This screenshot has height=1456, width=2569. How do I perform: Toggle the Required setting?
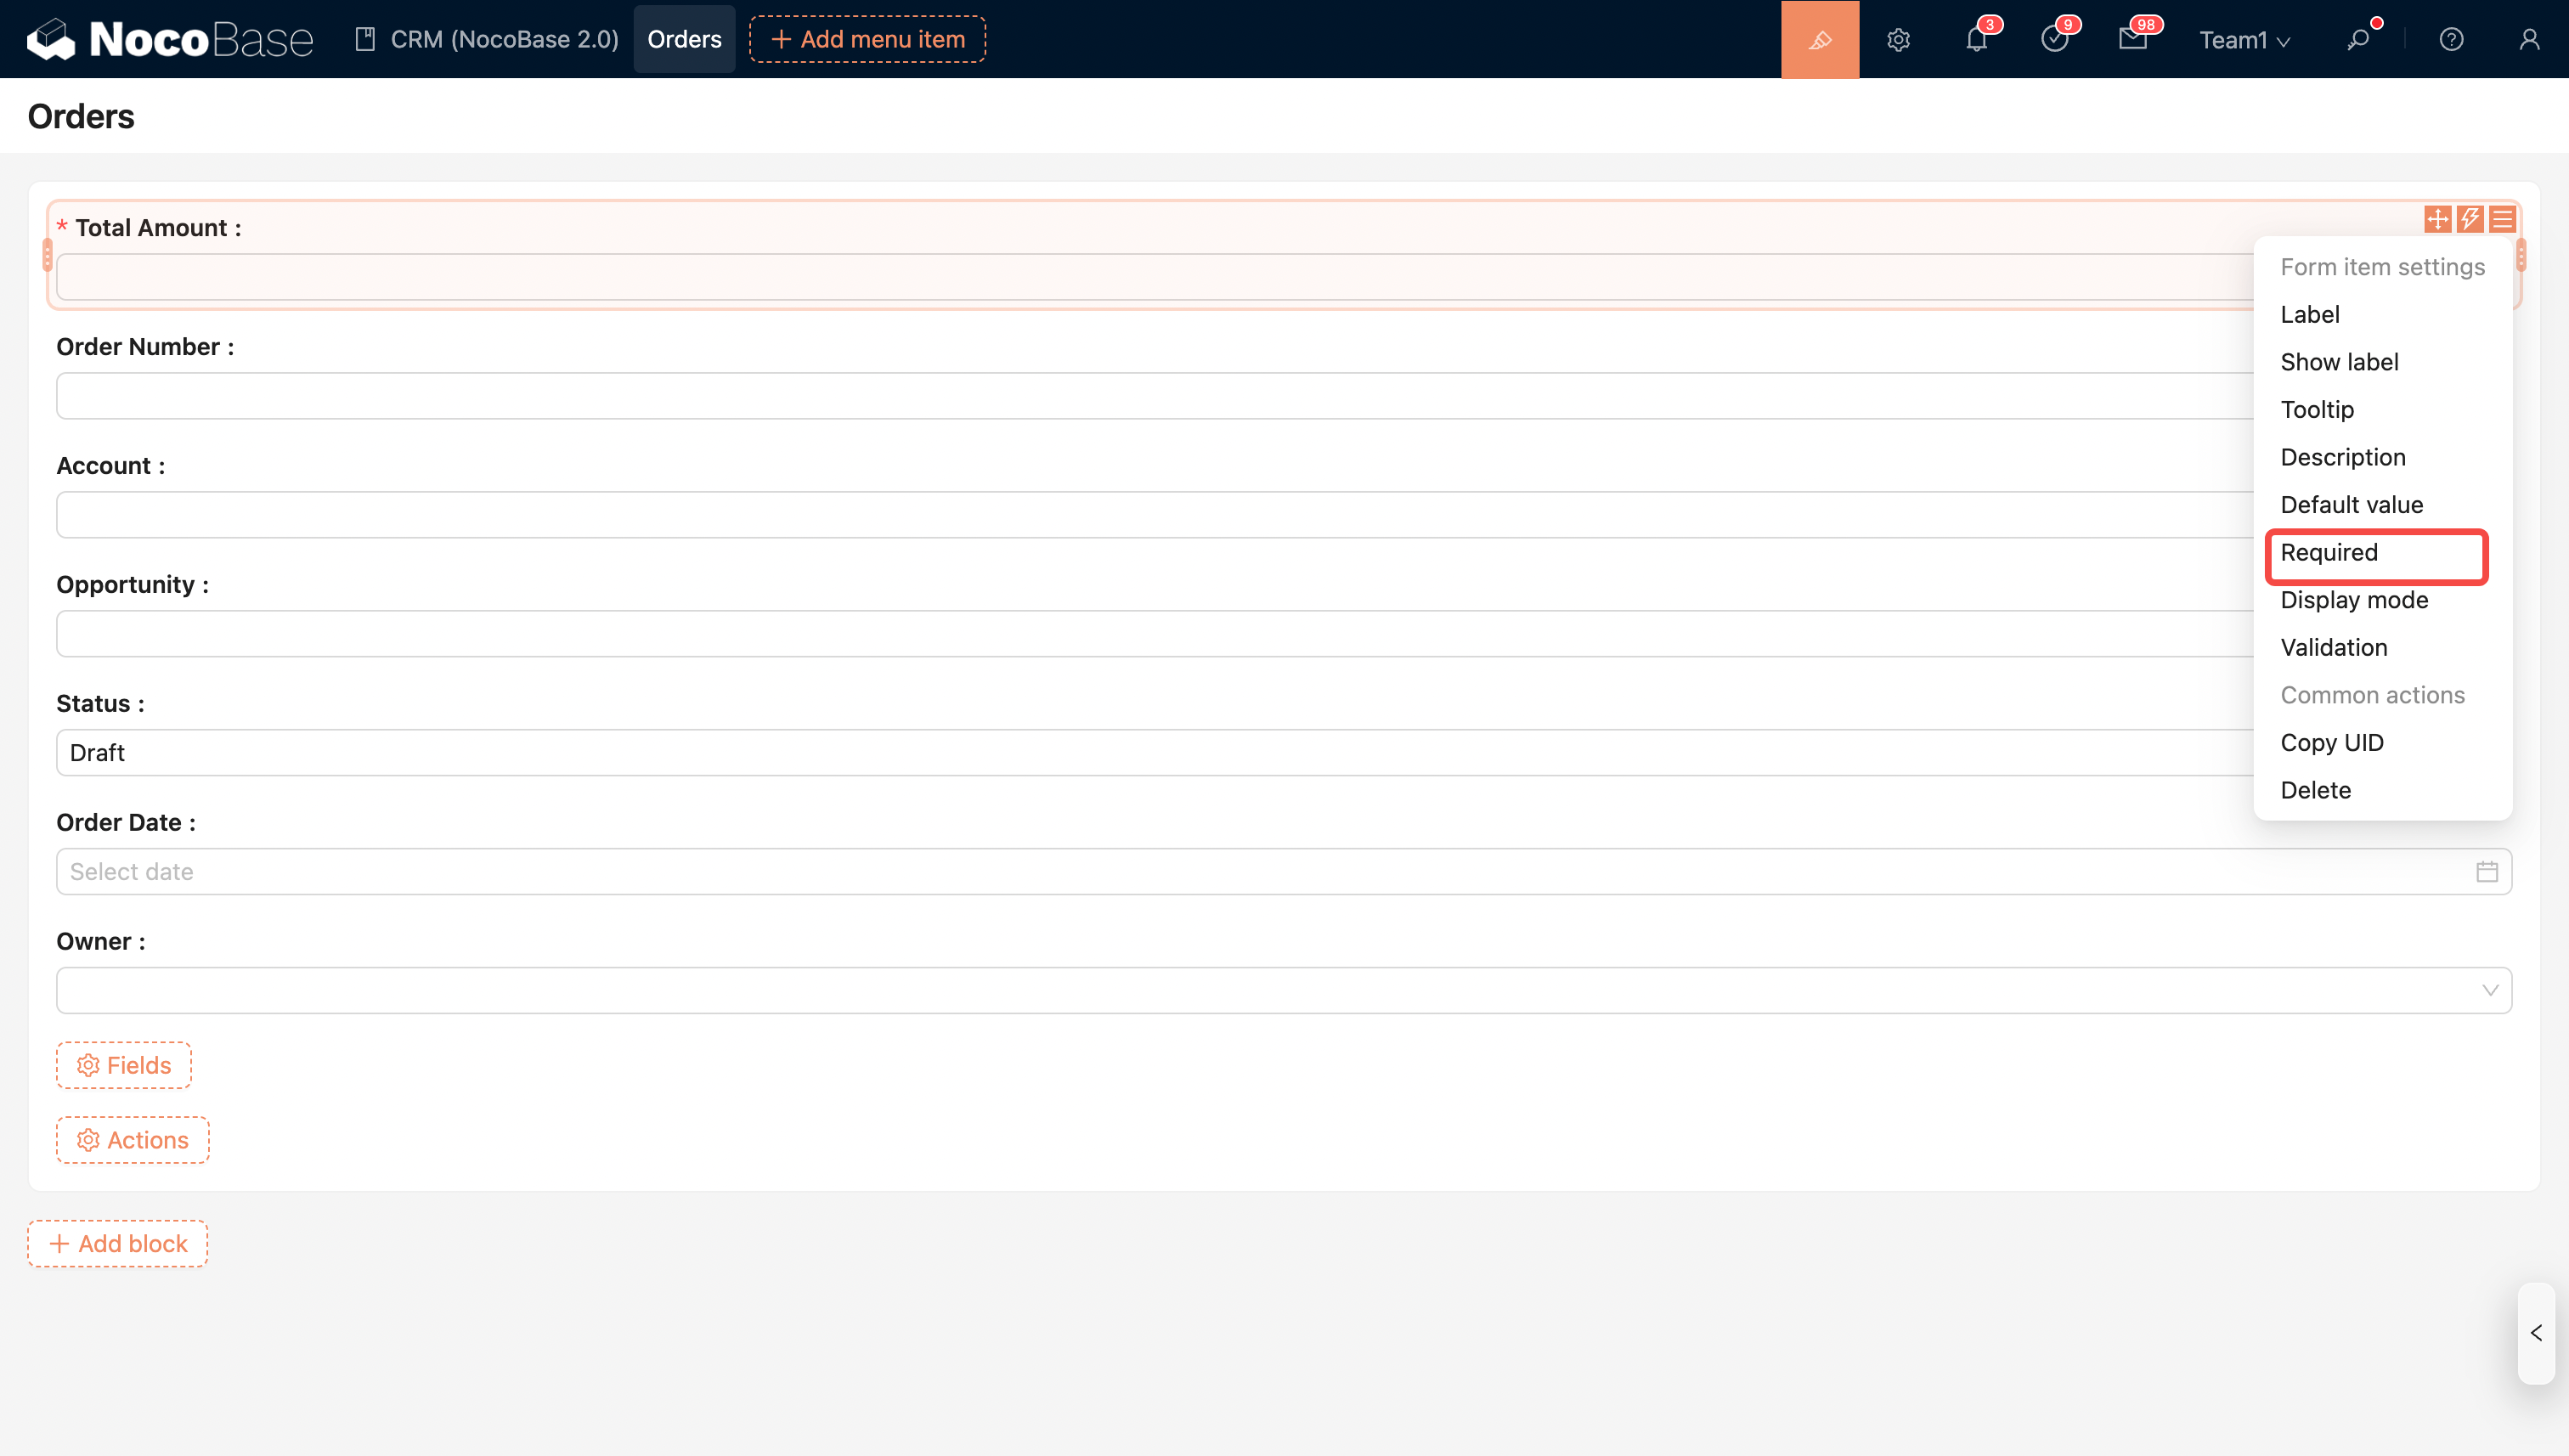point(2329,553)
